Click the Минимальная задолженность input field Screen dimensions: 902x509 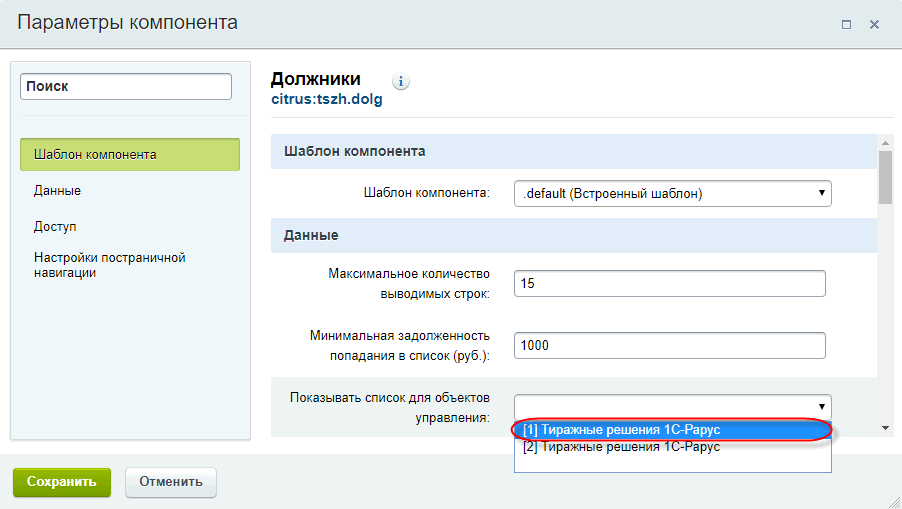click(670, 345)
